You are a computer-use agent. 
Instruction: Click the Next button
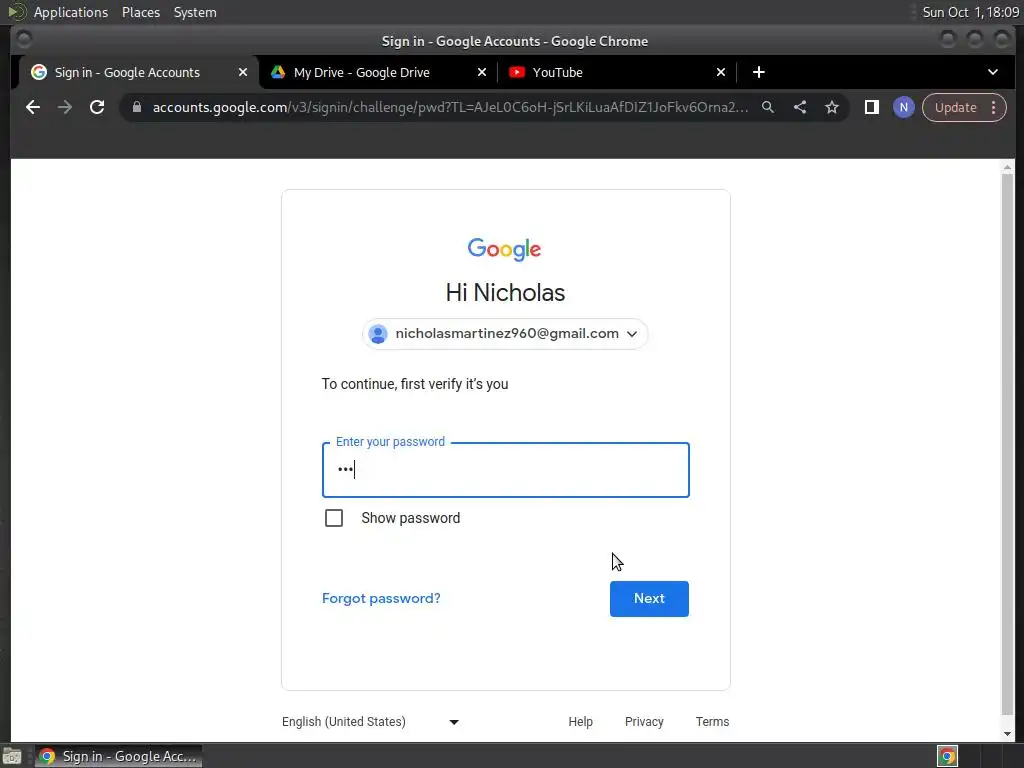pyautogui.click(x=649, y=599)
